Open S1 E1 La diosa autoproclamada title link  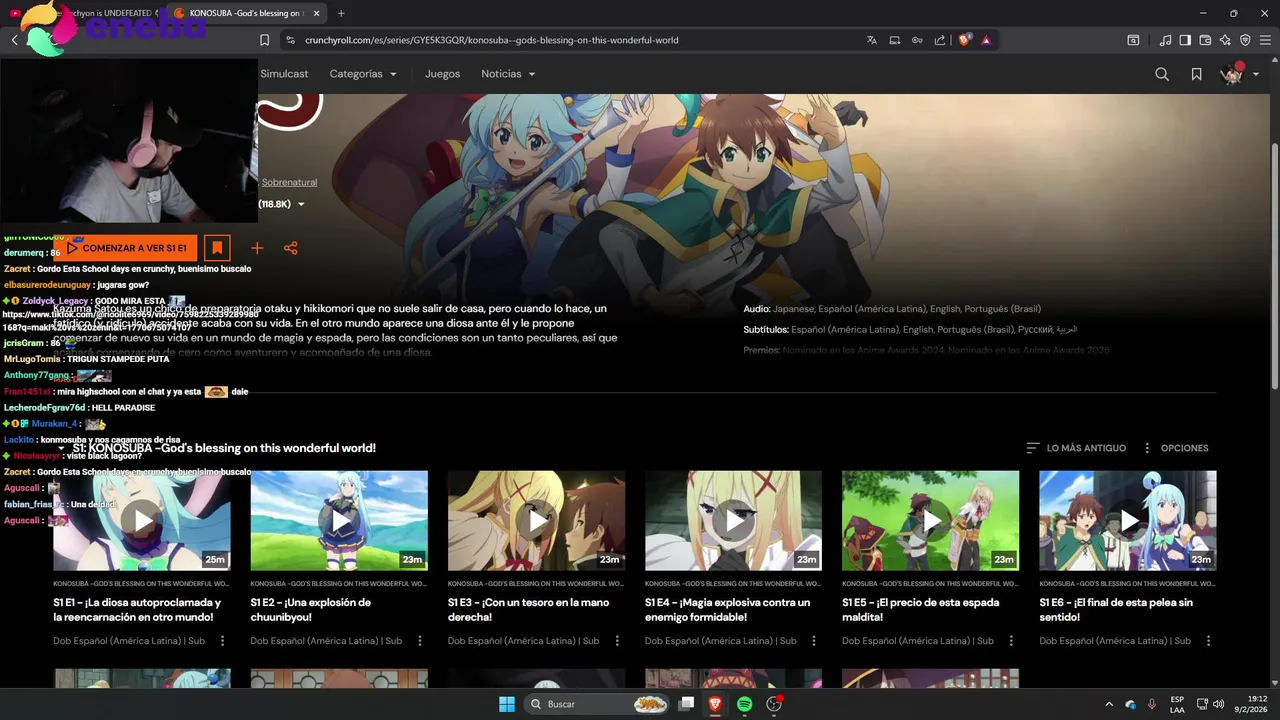click(137, 610)
